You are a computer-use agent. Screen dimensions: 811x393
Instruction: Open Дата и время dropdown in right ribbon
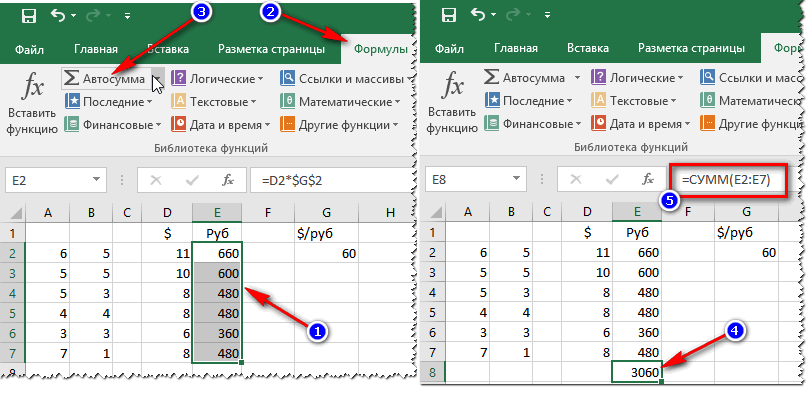[641, 124]
